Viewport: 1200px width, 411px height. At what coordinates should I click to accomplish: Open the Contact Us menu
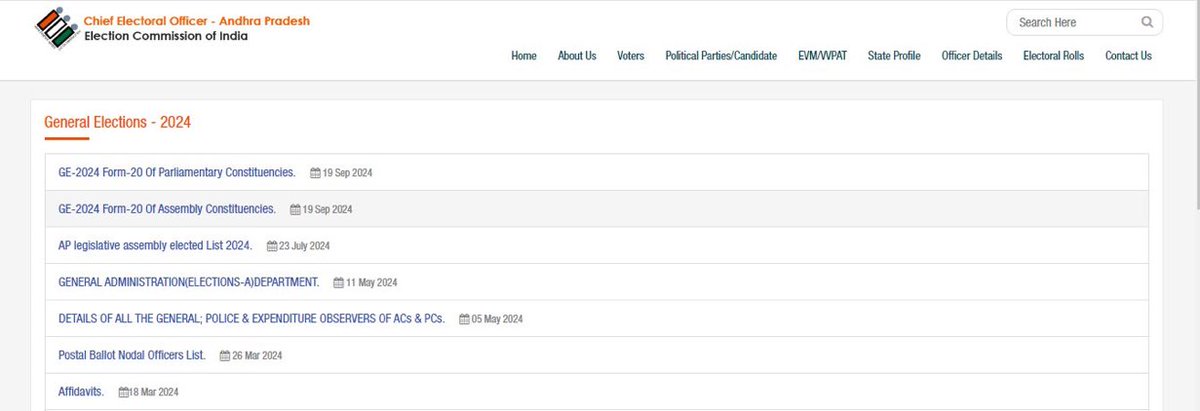coord(1128,56)
